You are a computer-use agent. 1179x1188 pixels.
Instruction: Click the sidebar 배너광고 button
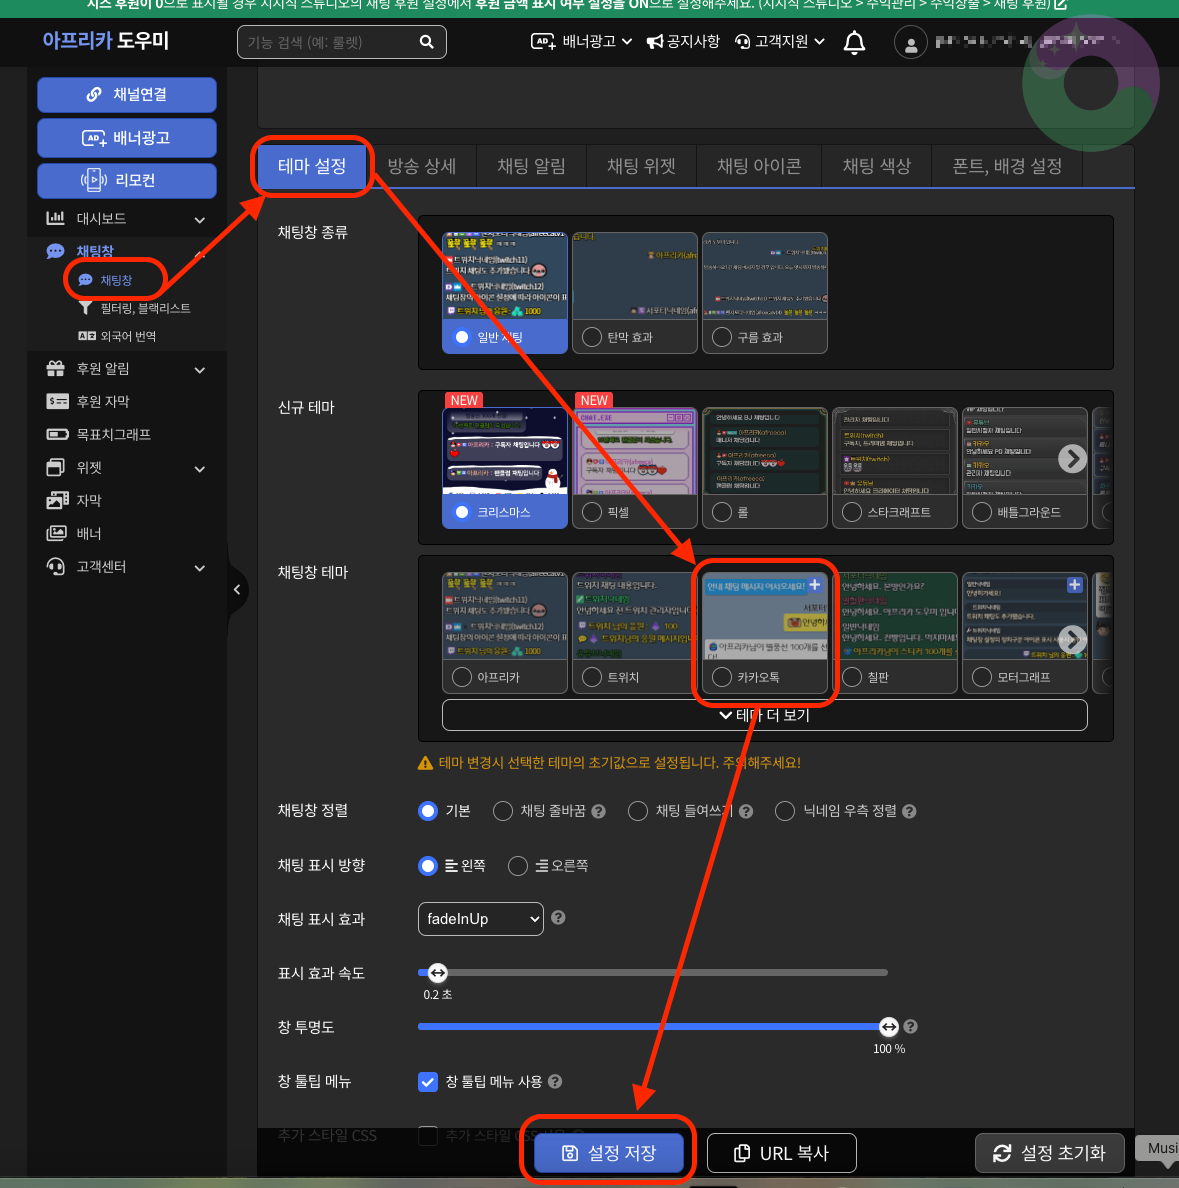click(x=127, y=138)
